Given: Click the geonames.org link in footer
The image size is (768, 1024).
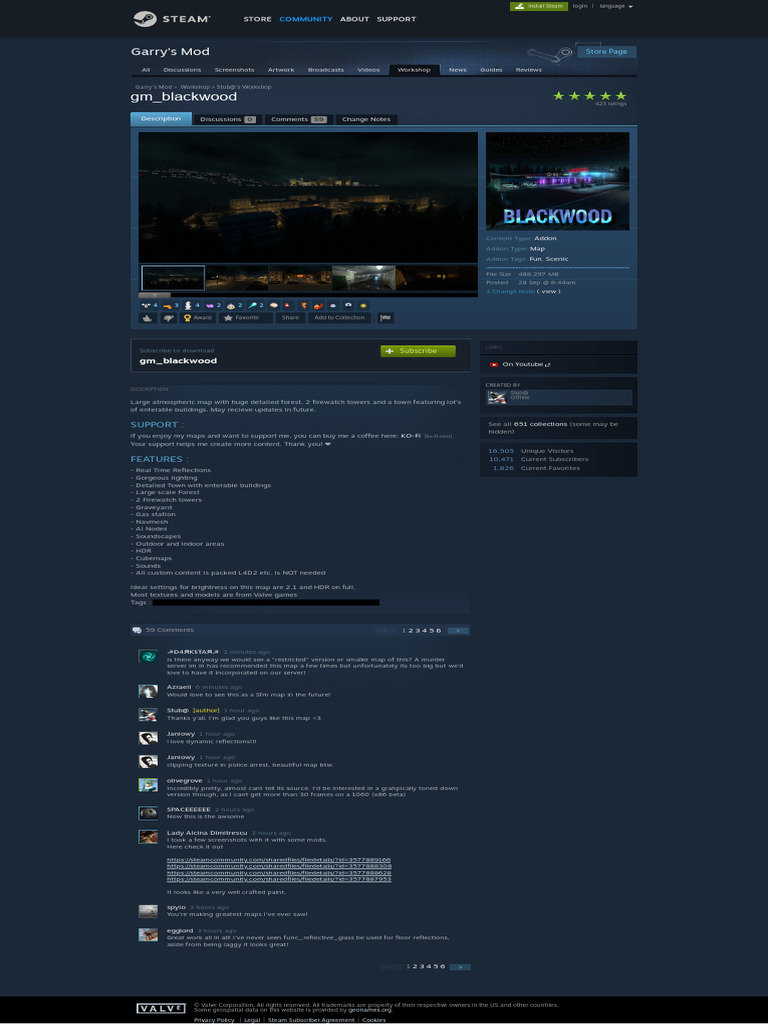Looking at the screenshot, I should tap(370, 1010).
